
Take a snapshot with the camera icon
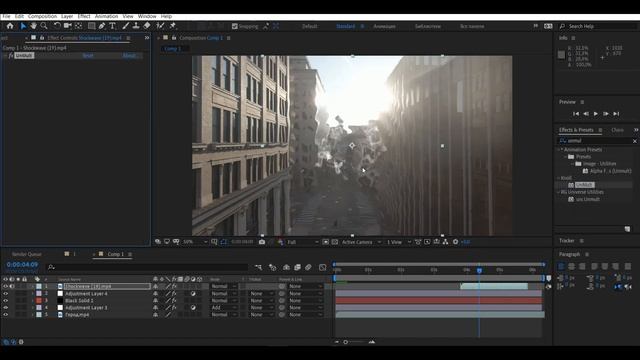click(262, 242)
